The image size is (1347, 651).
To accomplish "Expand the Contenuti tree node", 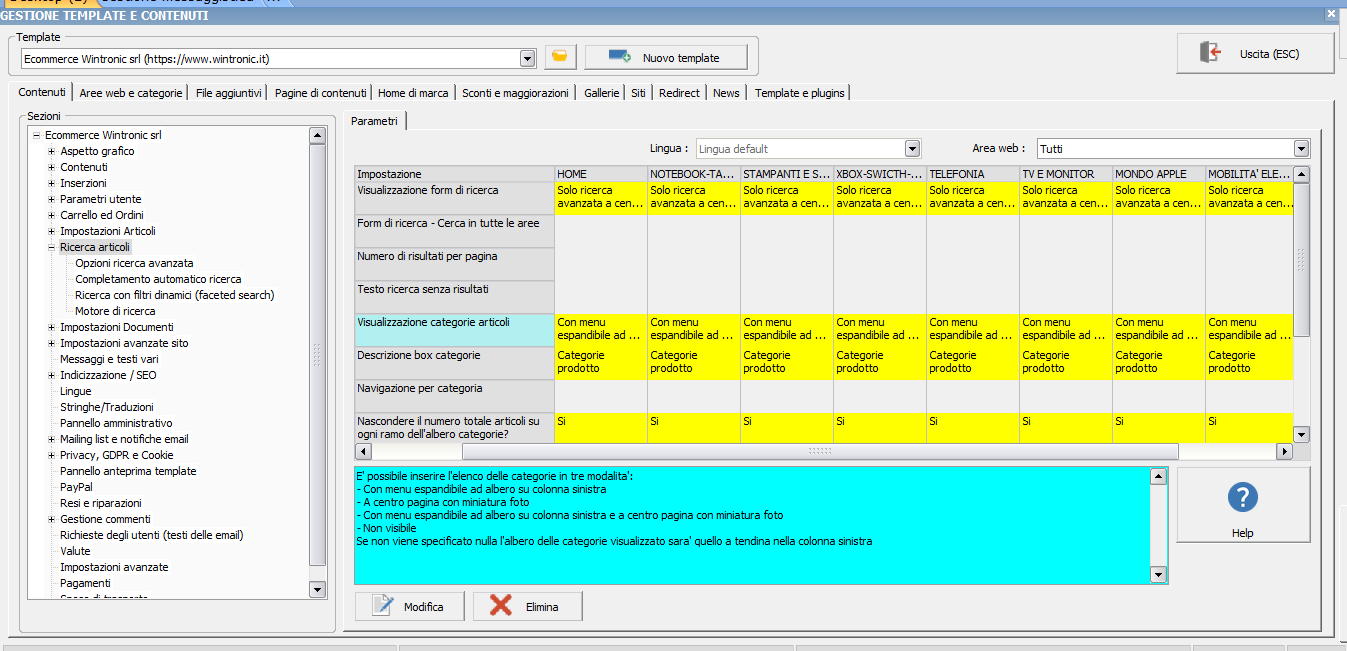I will [x=52, y=167].
